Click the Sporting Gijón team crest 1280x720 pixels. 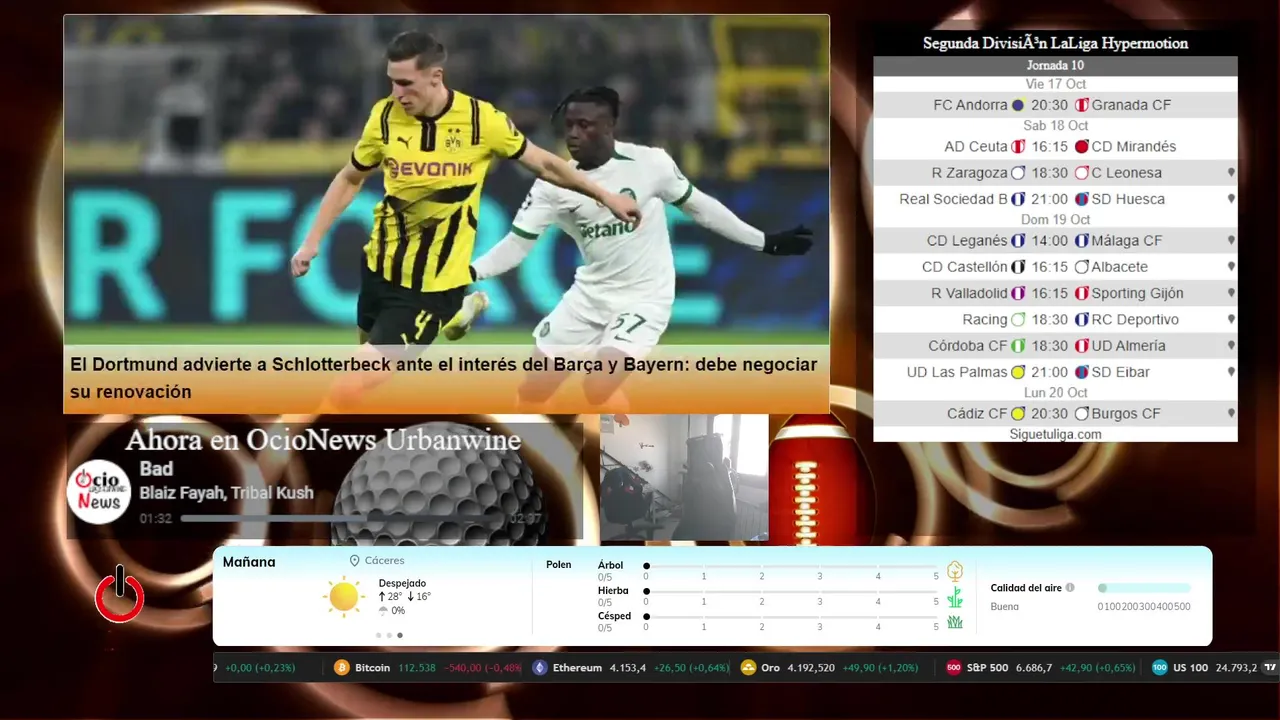point(1082,293)
